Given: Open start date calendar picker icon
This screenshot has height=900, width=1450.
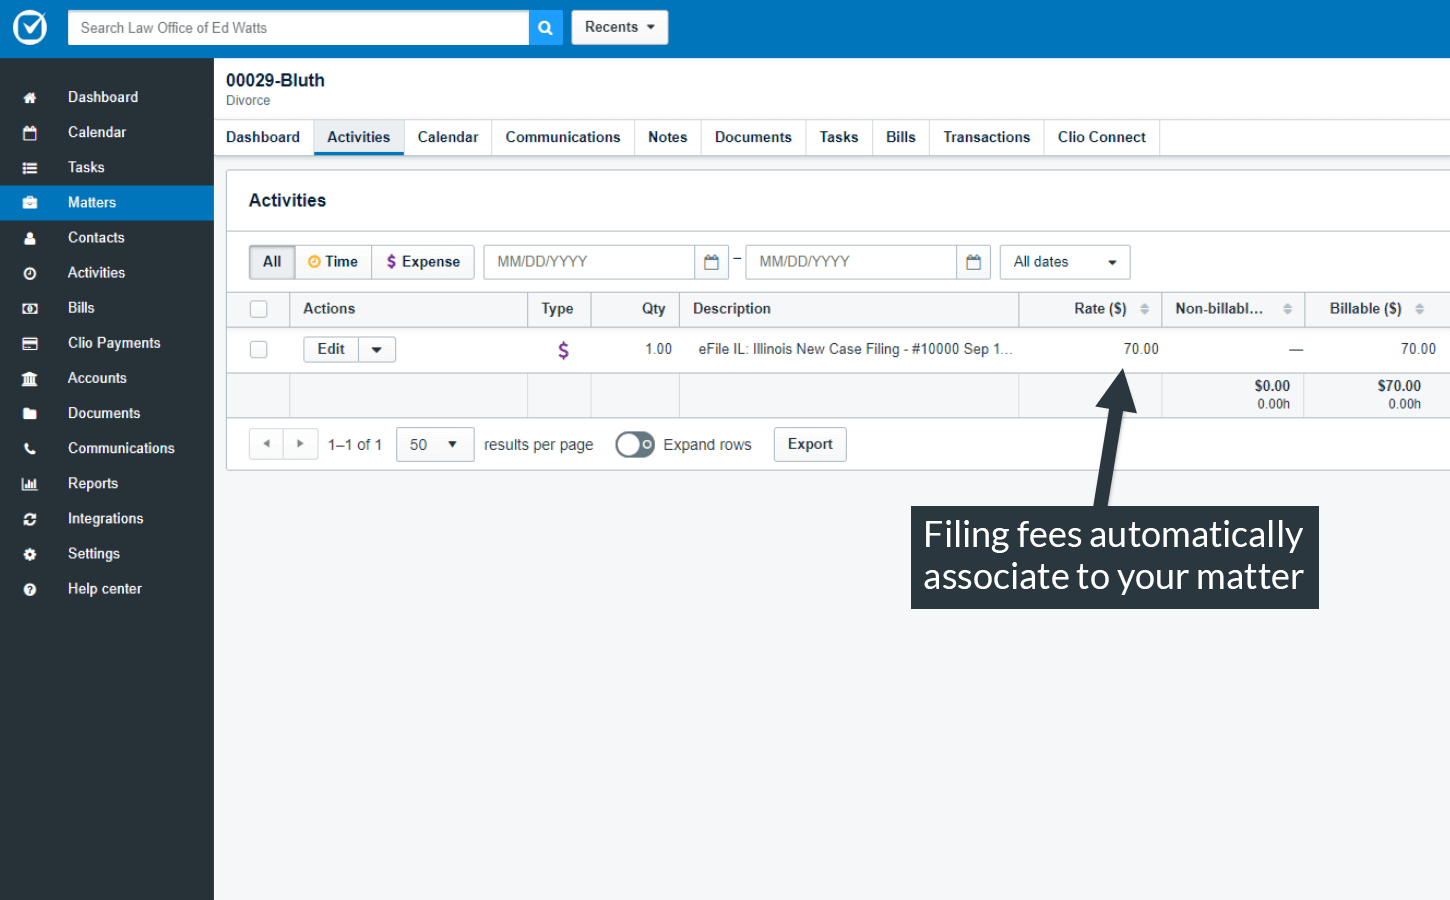Looking at the screenshot, I should [x=711, y=262].
